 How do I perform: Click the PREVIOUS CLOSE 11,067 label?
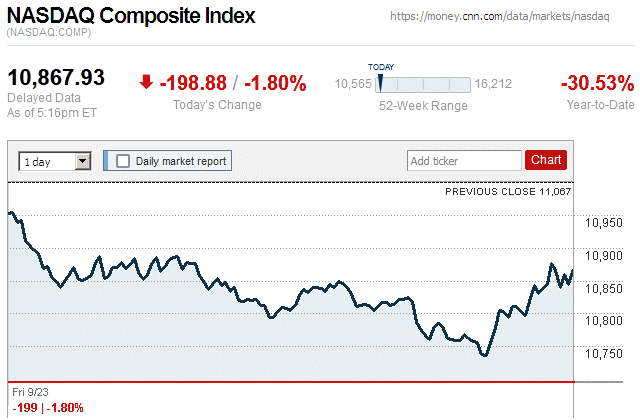tap(508, 190)
